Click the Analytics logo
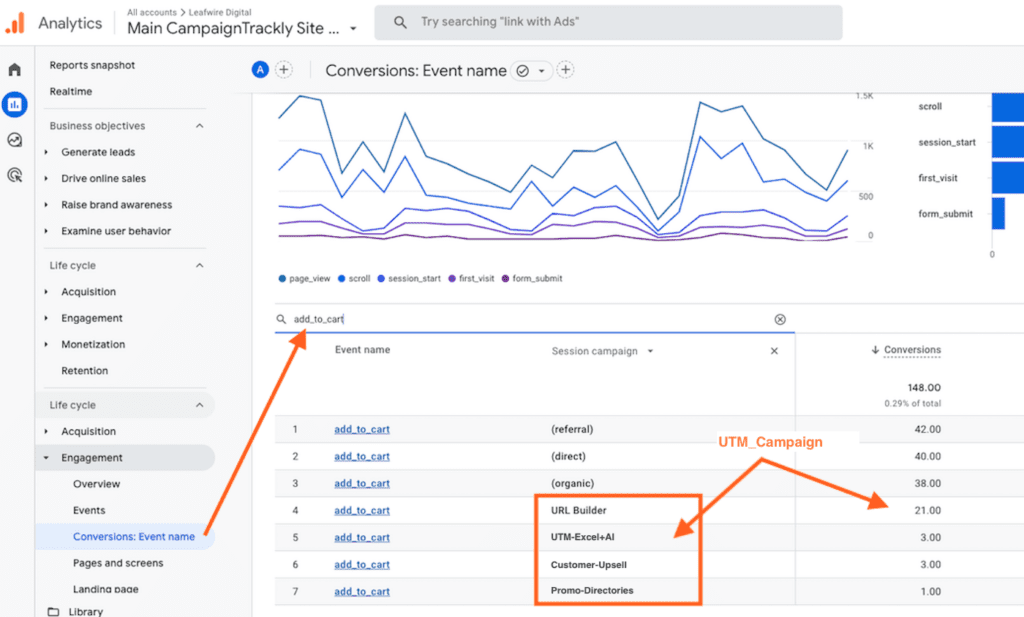This screenshot has width=1024, height=617. [x=16, y=22]
